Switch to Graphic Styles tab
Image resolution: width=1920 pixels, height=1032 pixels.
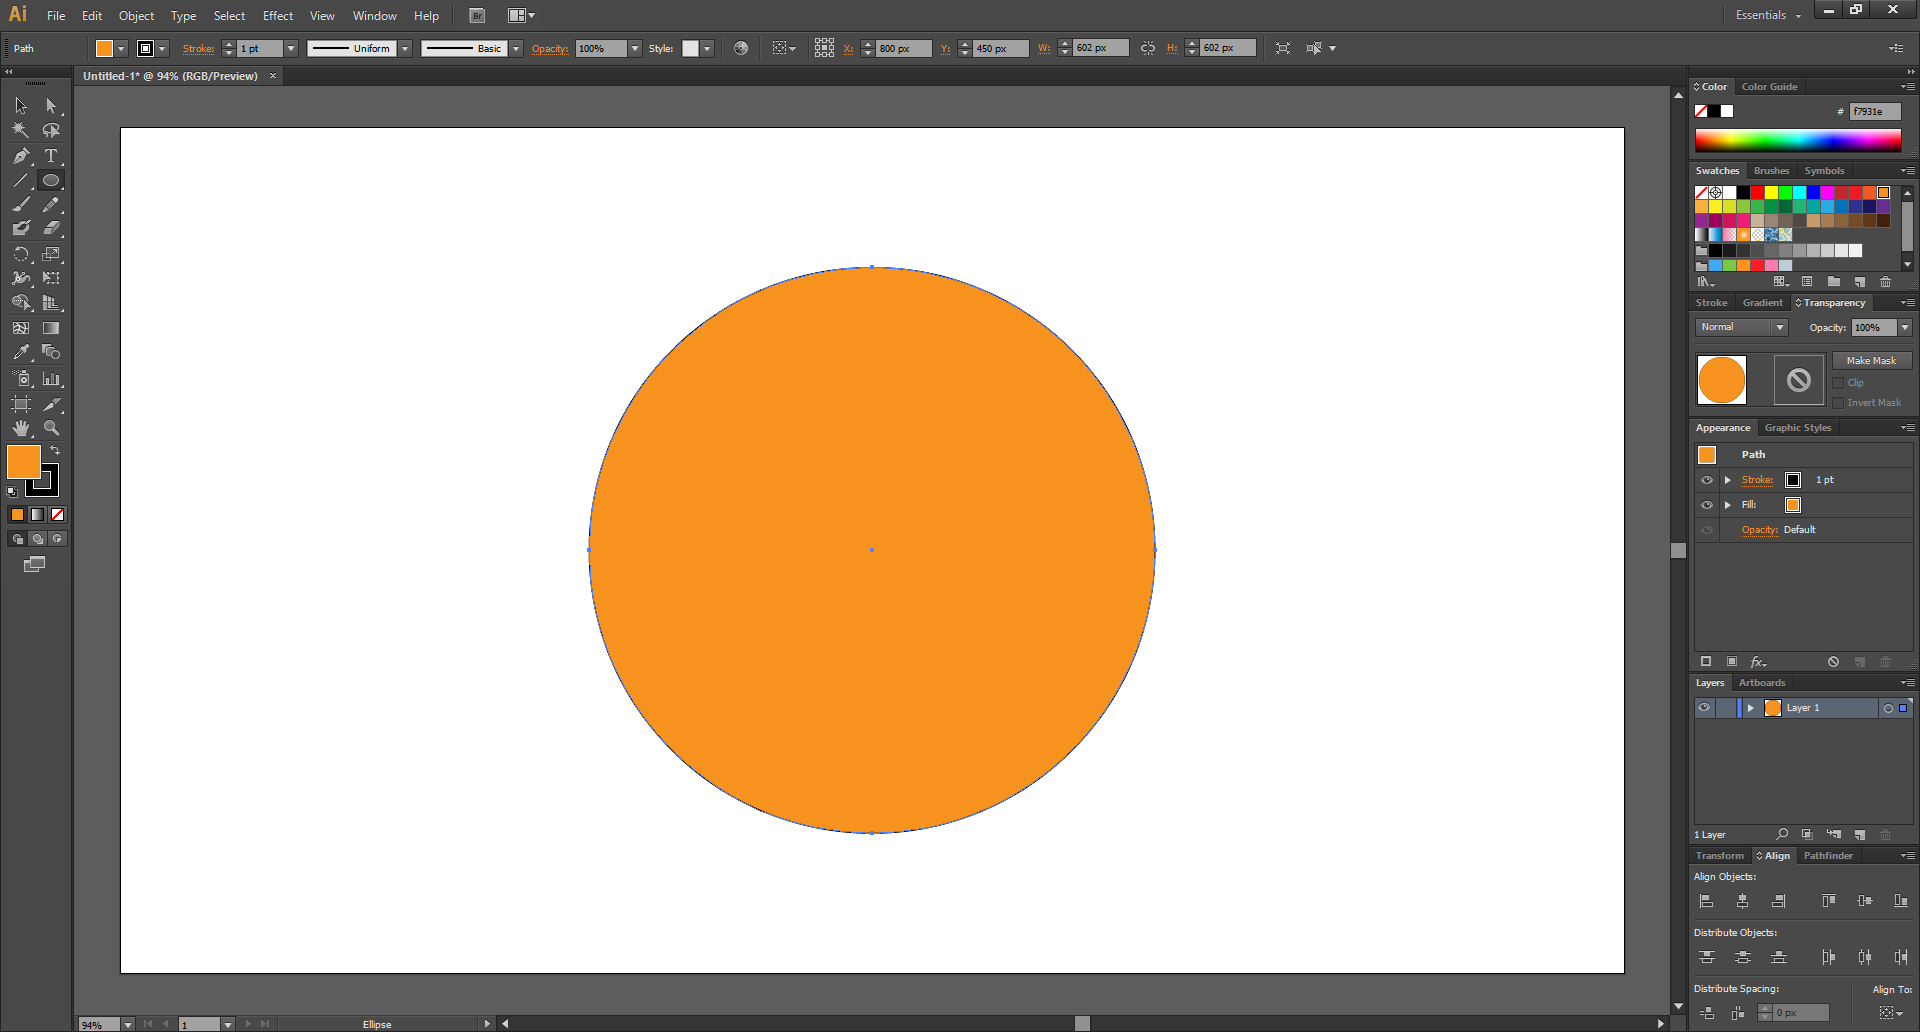1798,428
